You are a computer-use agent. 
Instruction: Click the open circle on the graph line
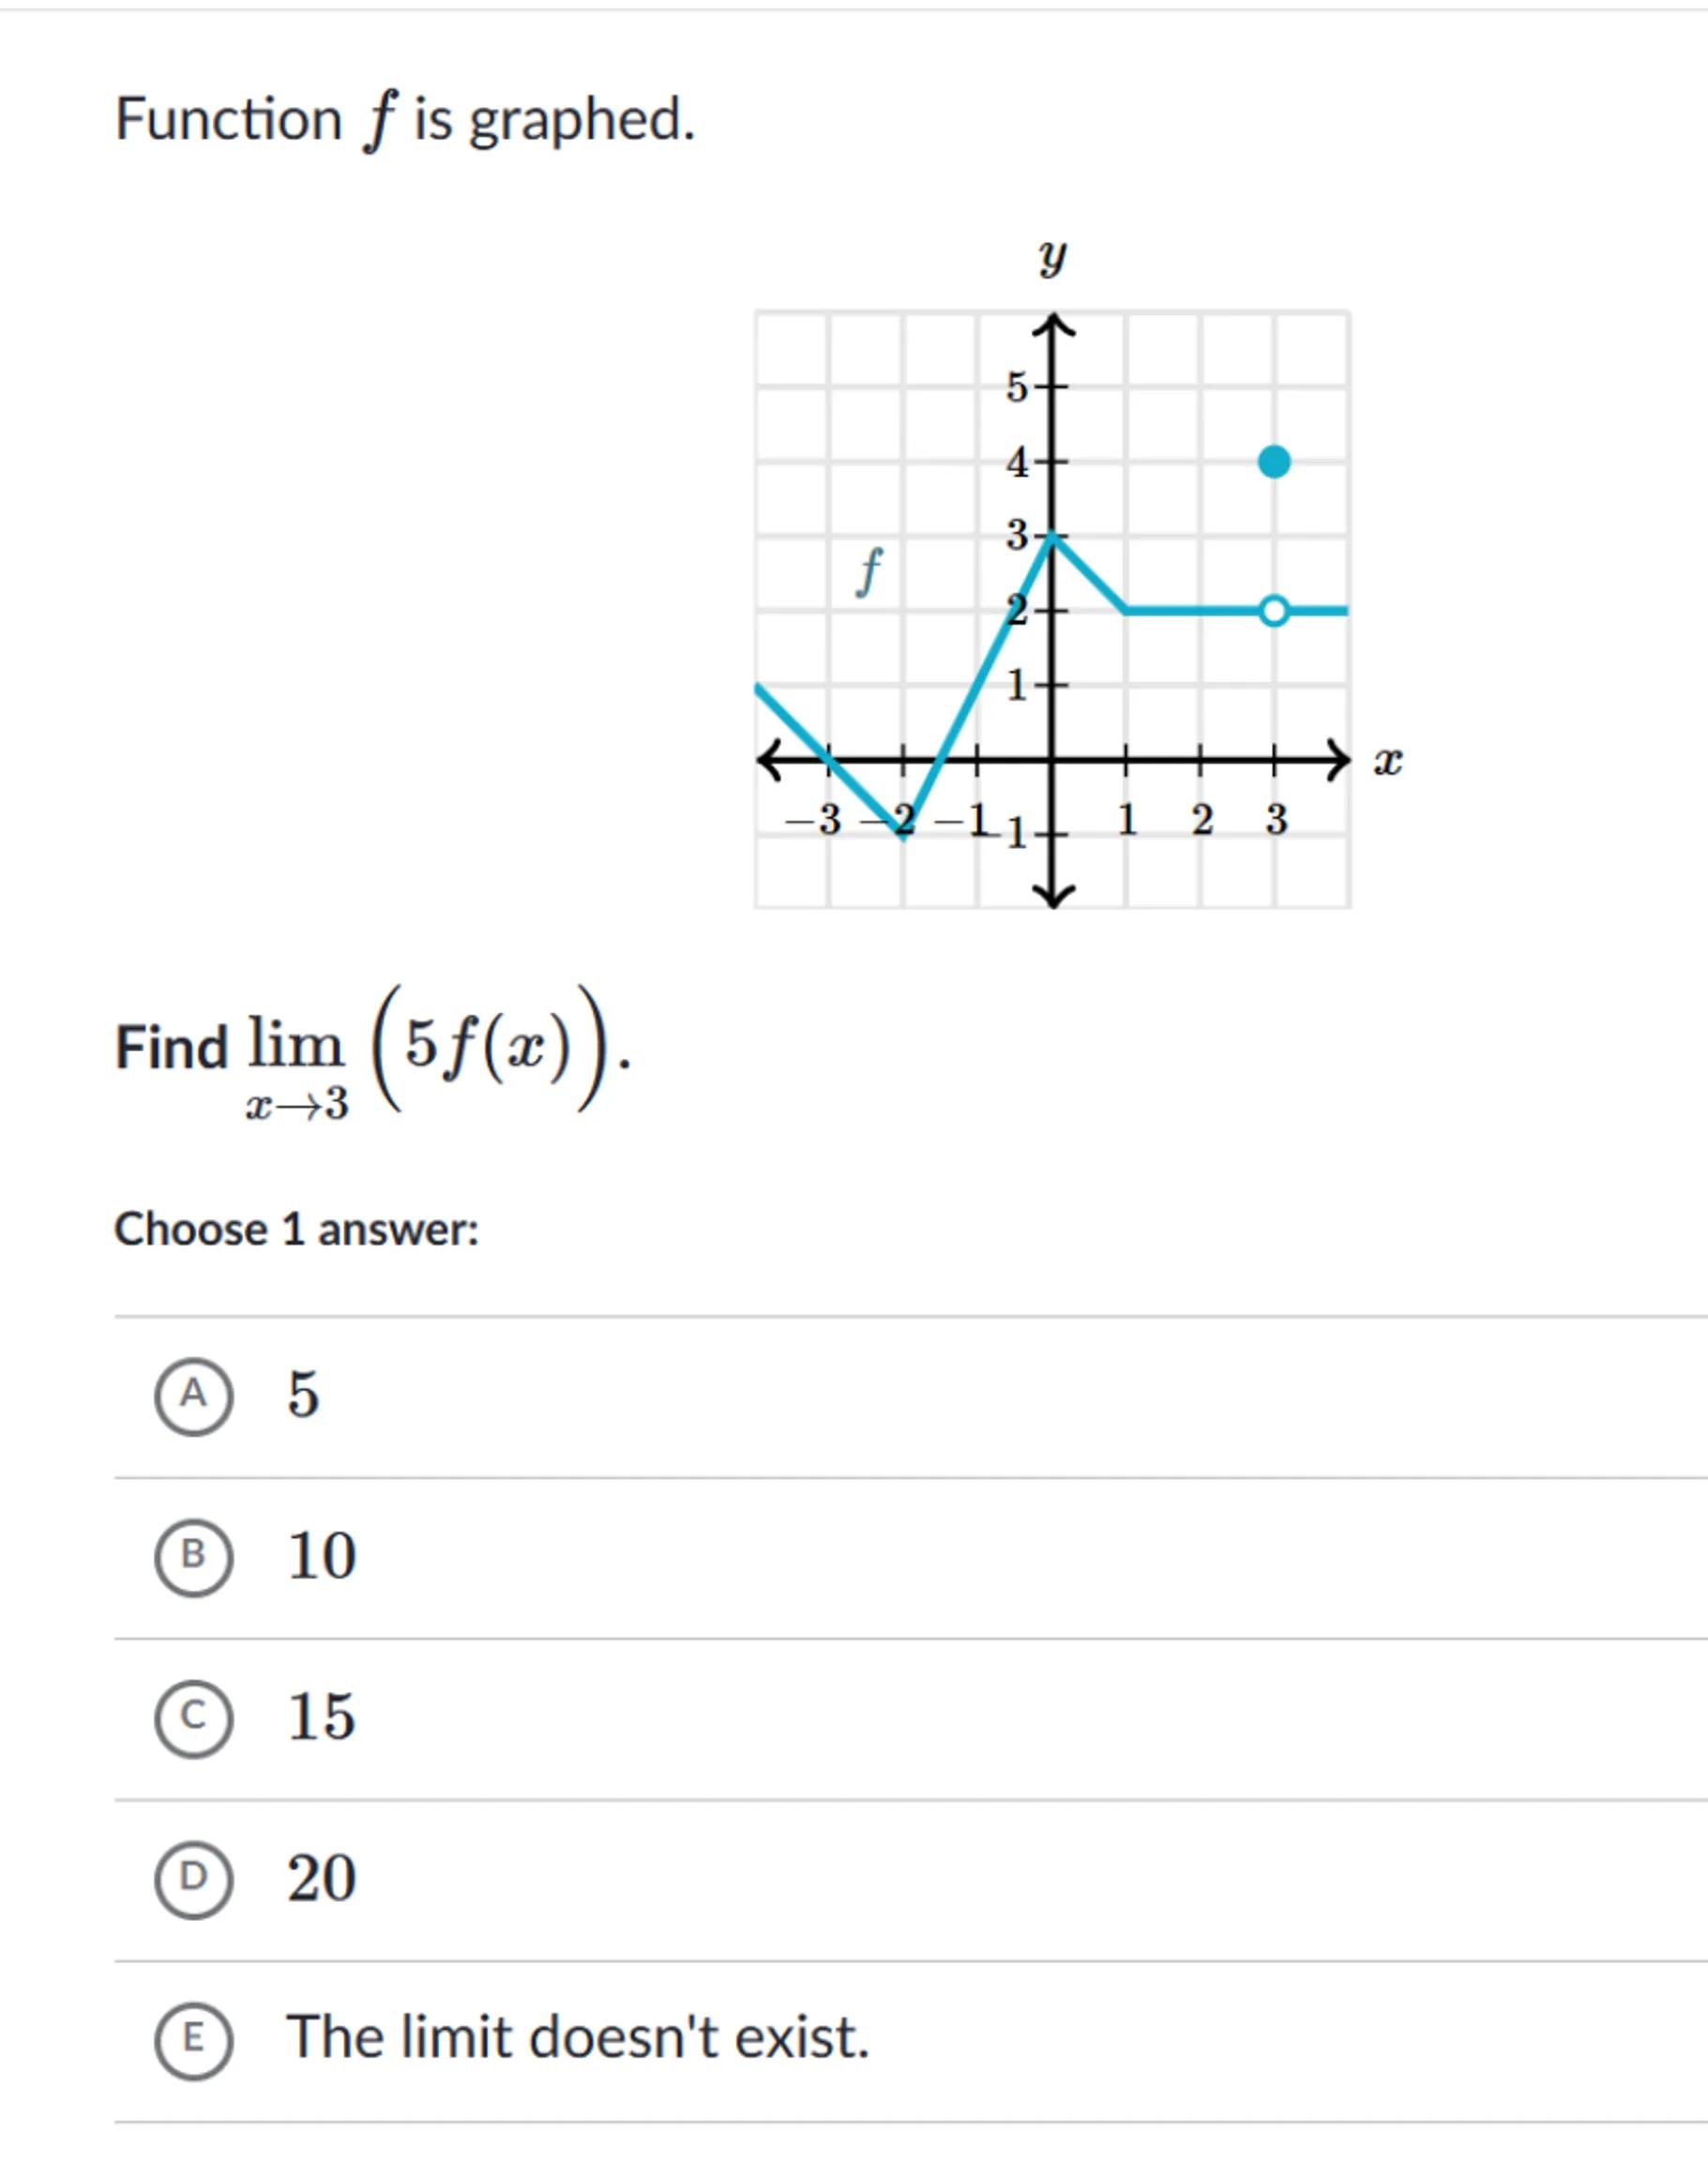[1274, 610]
